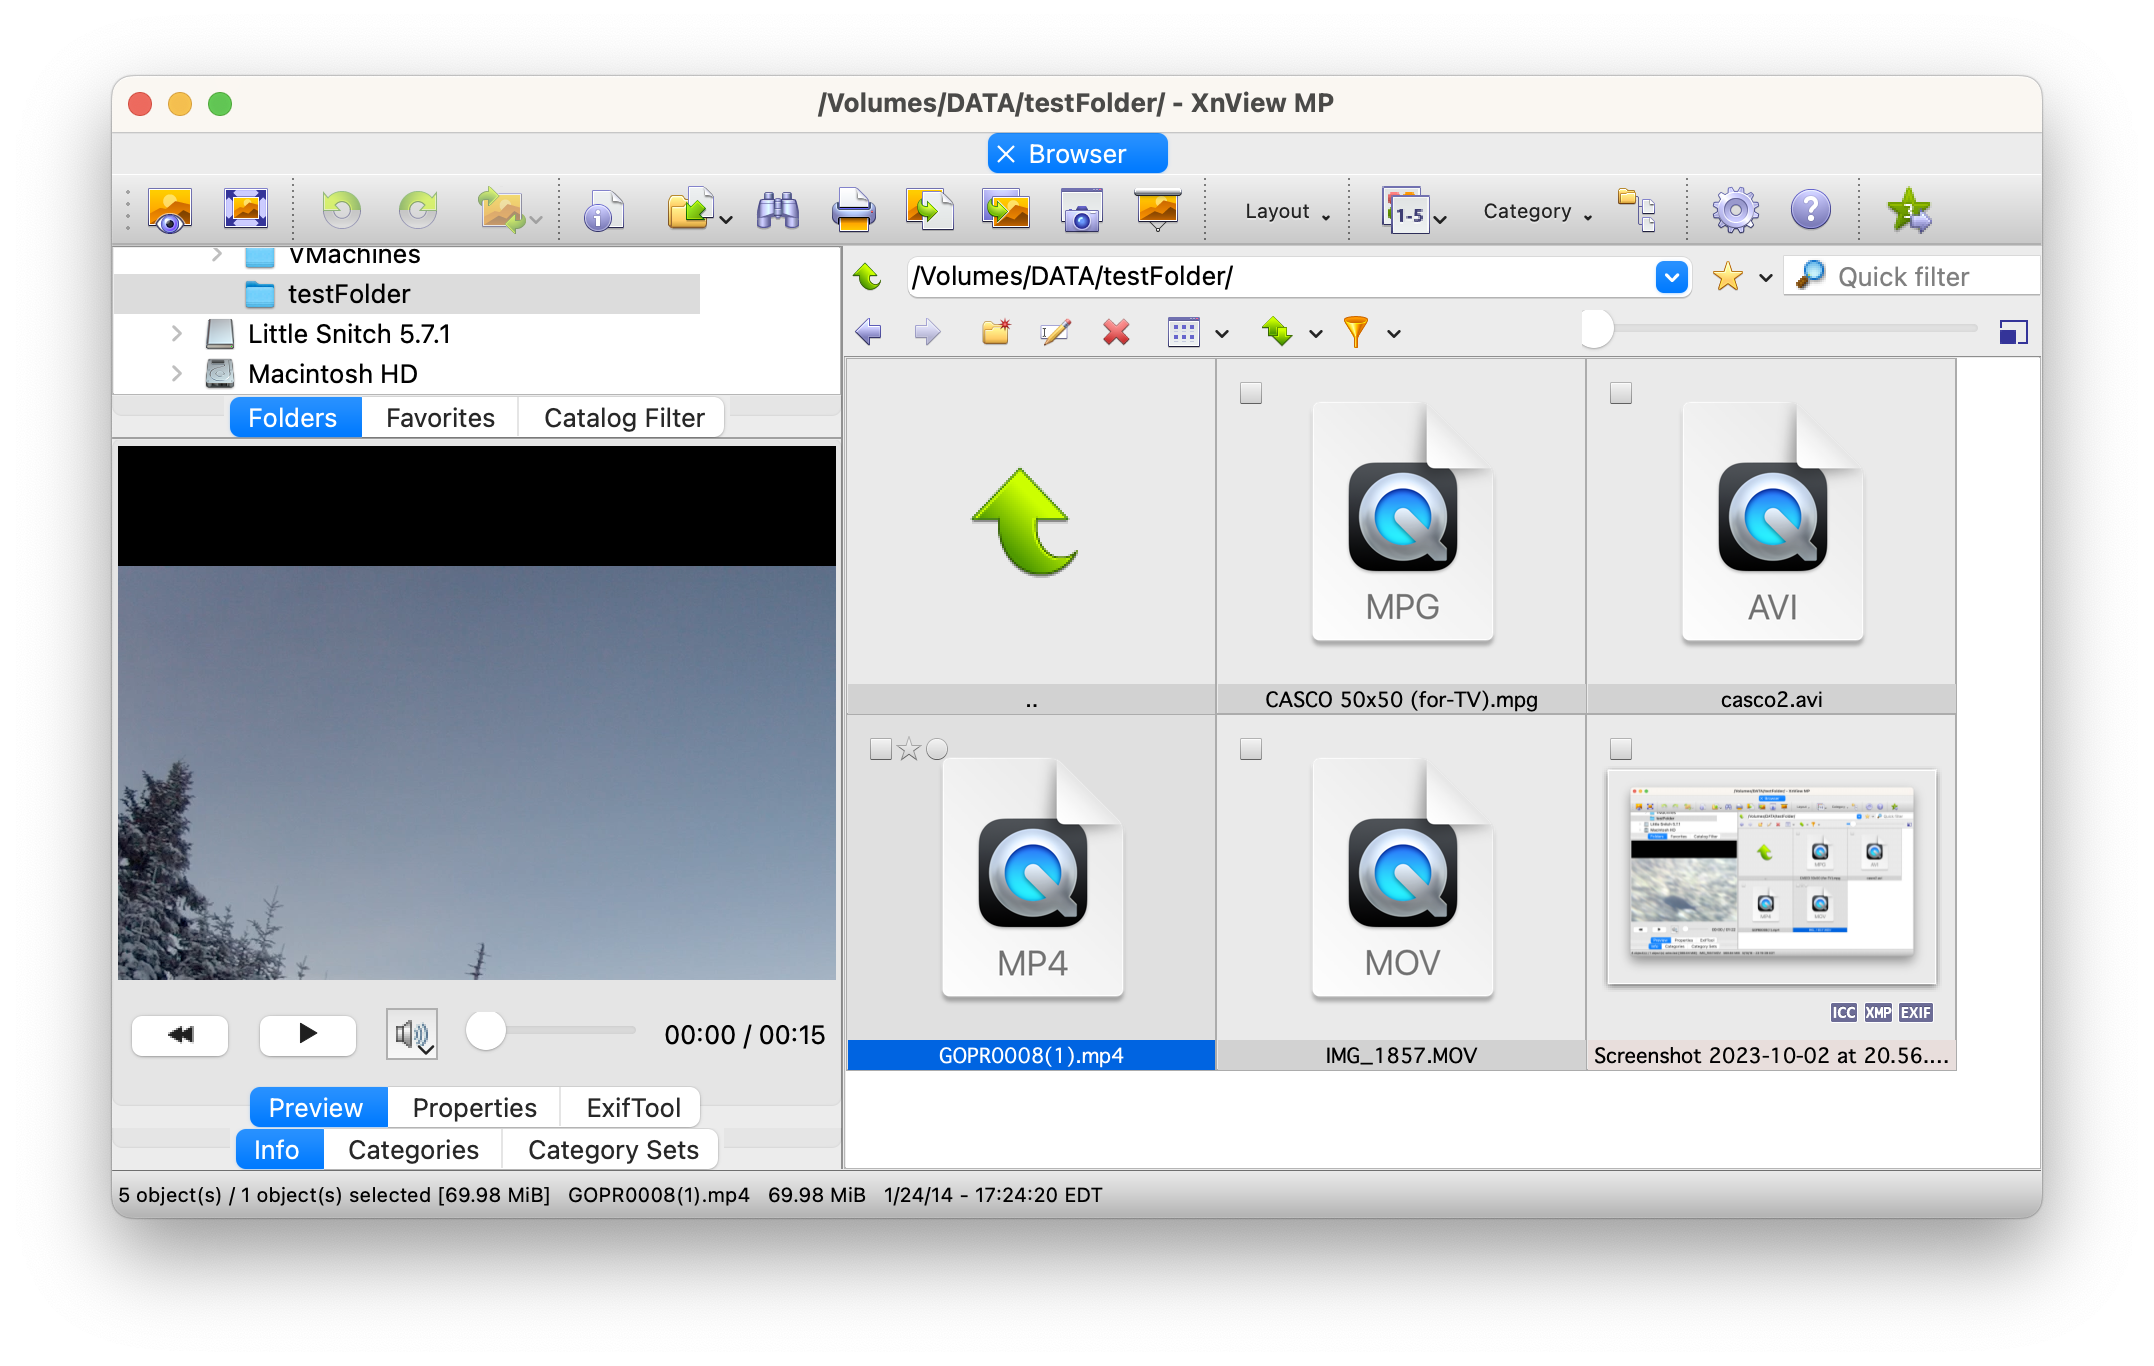Click the binoculars Search icon

pyautogui.click(x=777, y=211)
